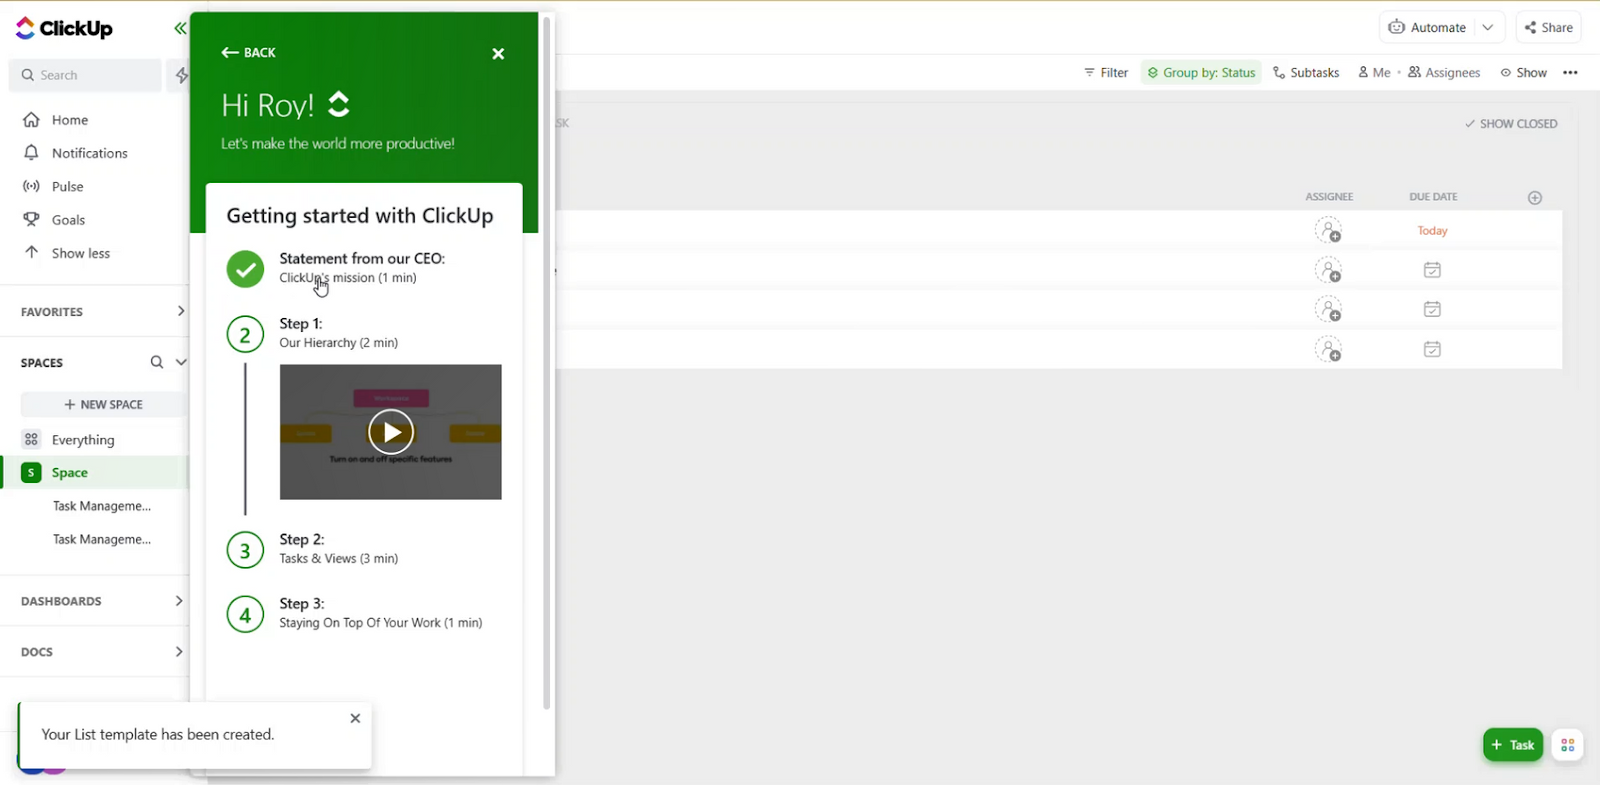Expand the Docs section

tap(179, 652)
